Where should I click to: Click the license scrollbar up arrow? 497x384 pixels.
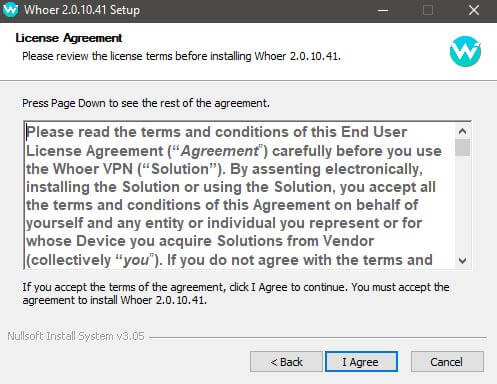pyautogui.click(x=462, y=131)
